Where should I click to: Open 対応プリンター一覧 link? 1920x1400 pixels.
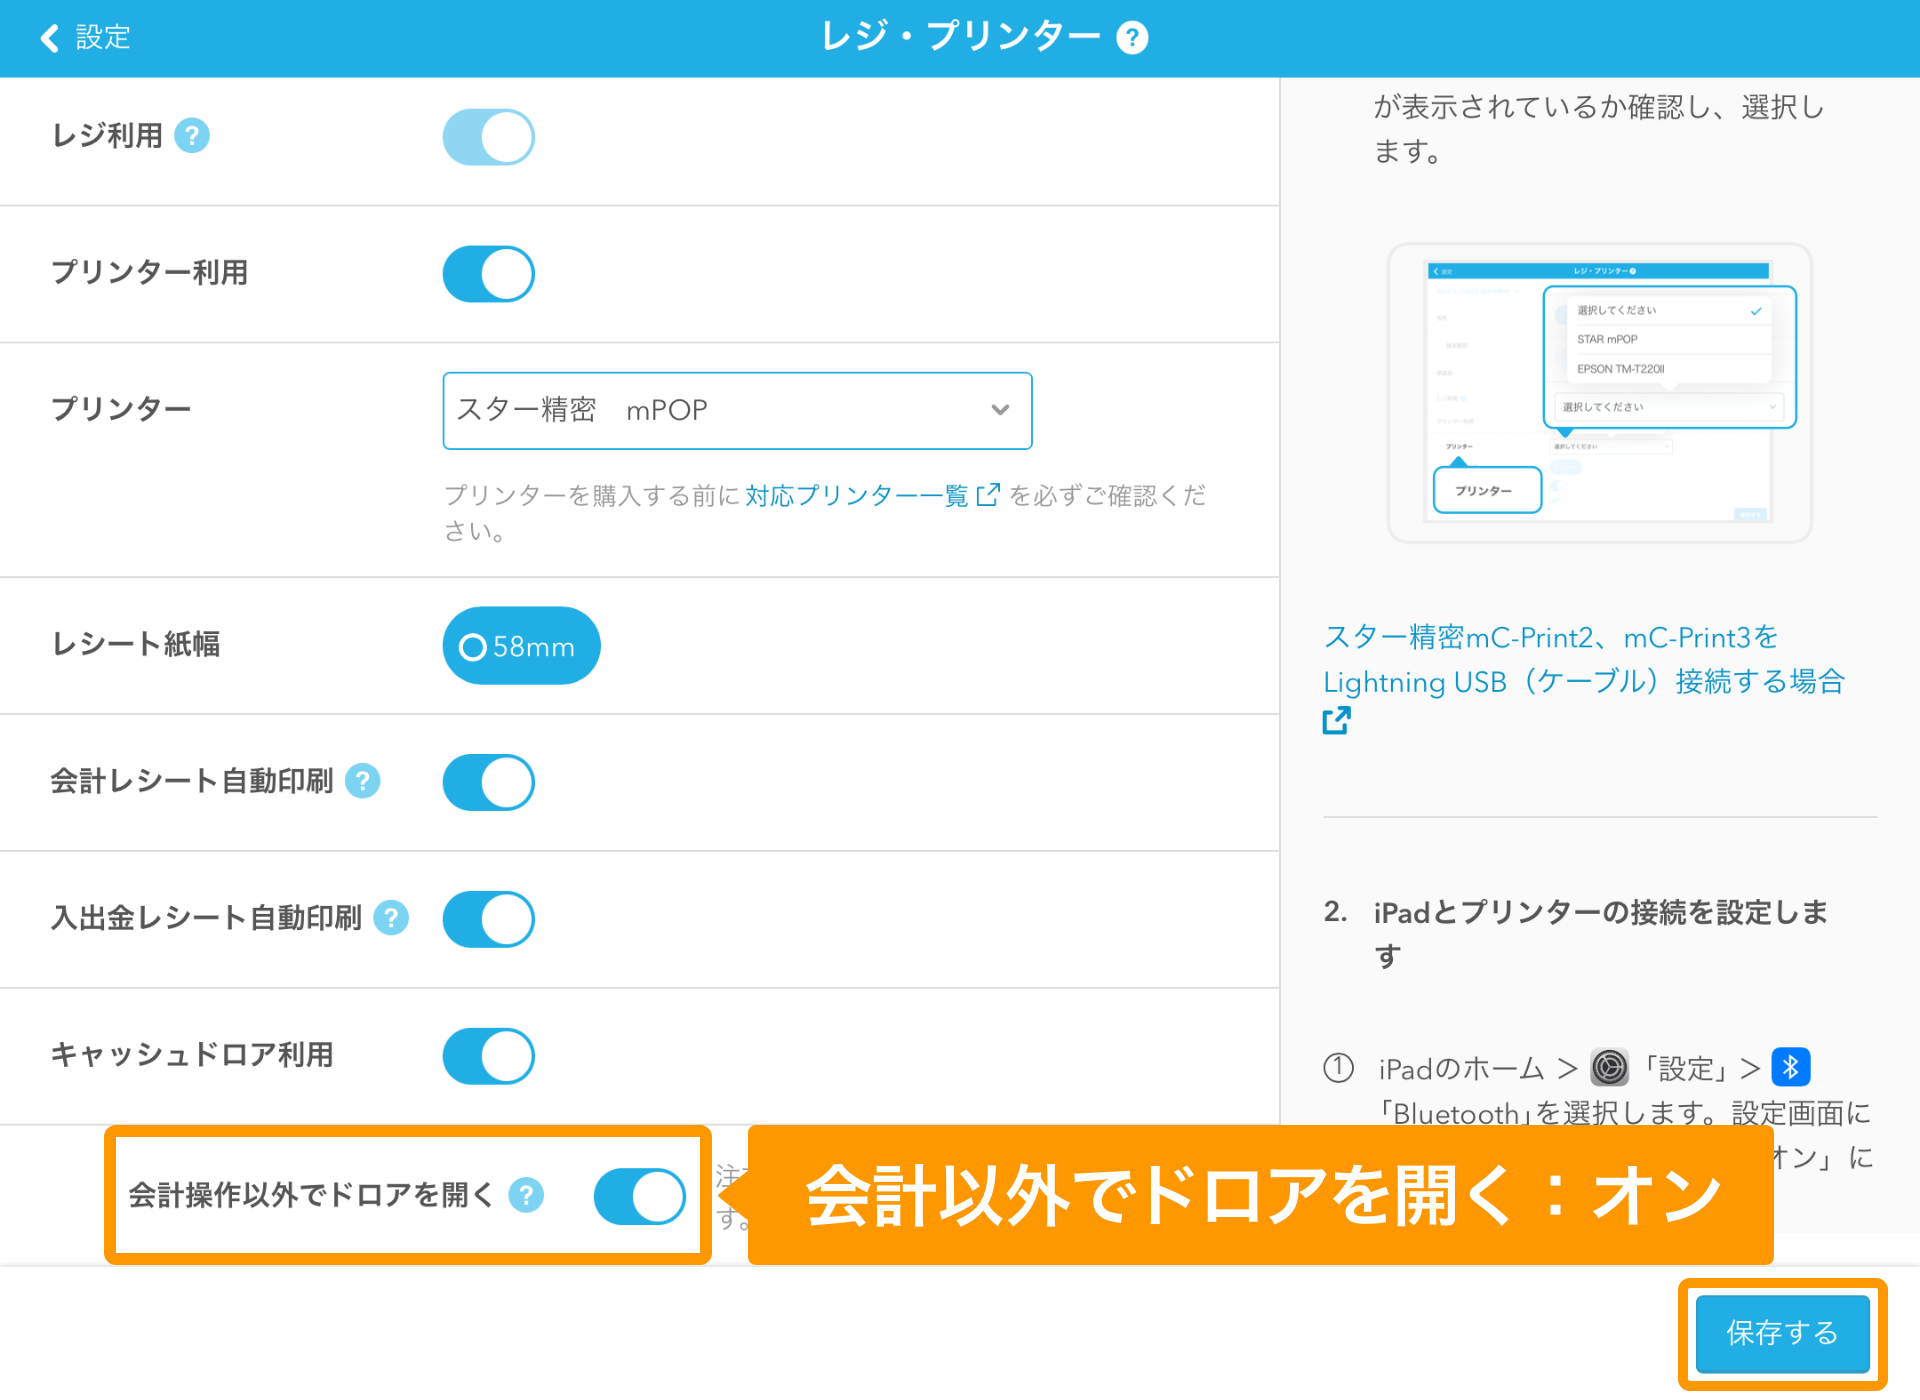[856, 495]
